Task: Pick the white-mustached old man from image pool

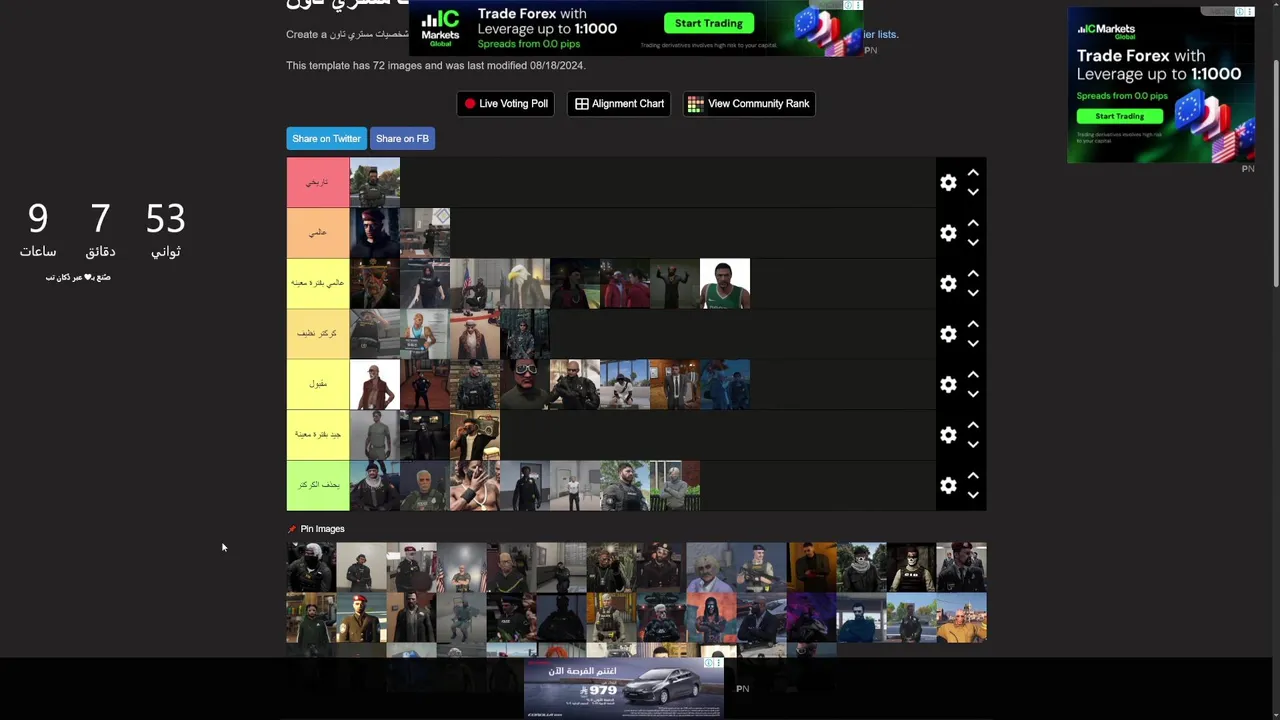Action: pyautogui.click(x=711, y=567)
